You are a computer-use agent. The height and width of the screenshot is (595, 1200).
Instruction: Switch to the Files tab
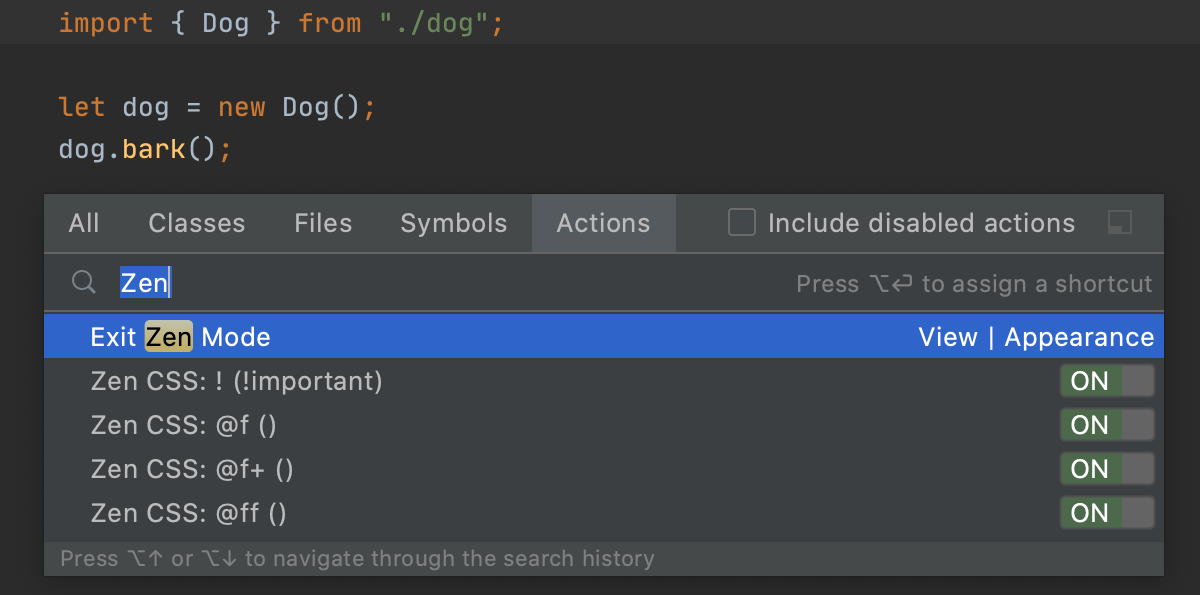point(323,223)
